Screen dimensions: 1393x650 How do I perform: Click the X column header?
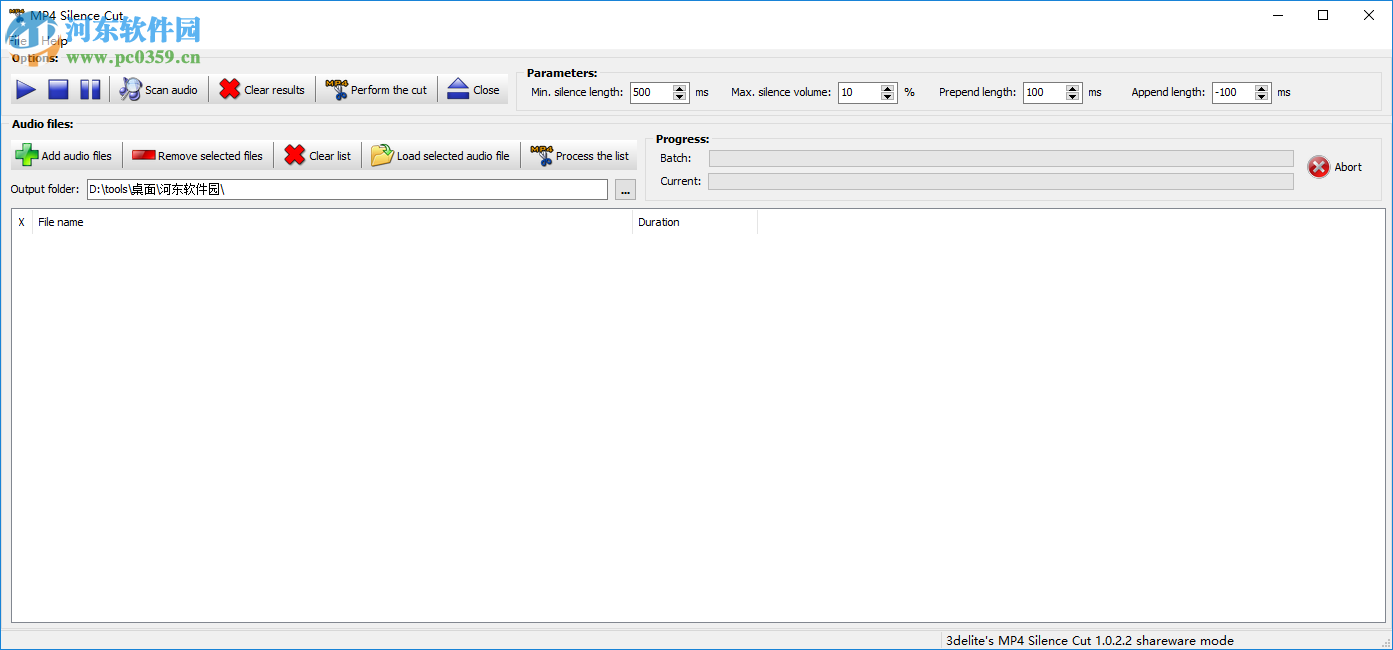22,222
